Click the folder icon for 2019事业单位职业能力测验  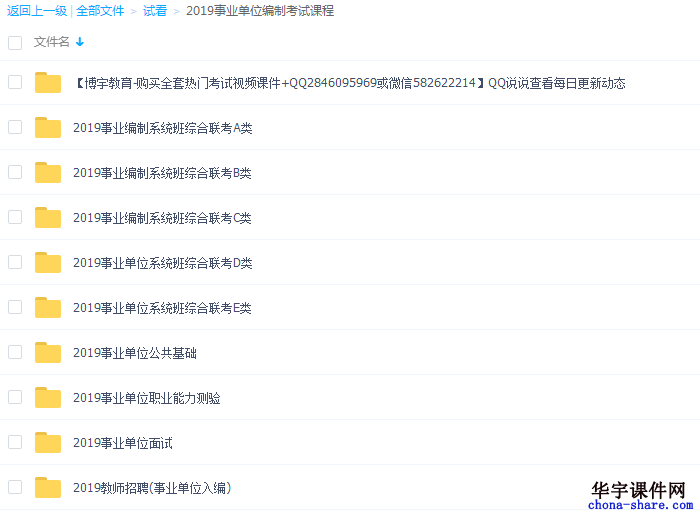tap(48, 397)
